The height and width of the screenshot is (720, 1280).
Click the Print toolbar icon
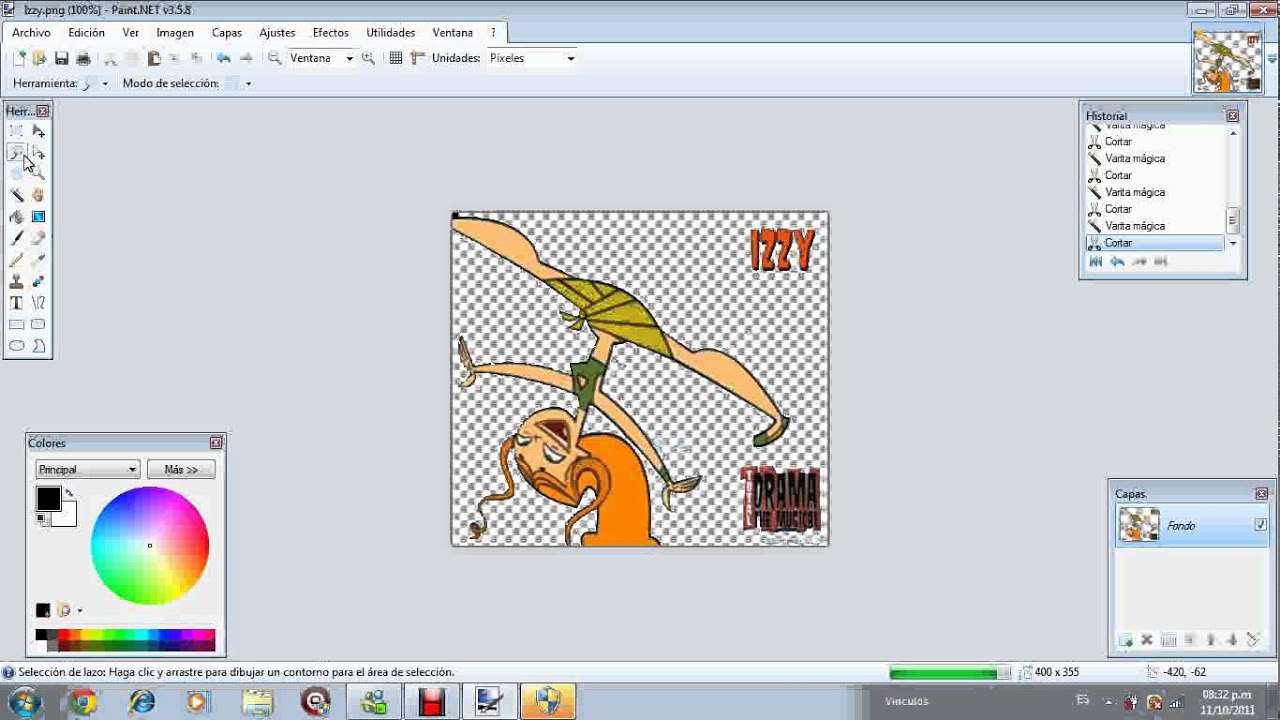coord(83,58)
